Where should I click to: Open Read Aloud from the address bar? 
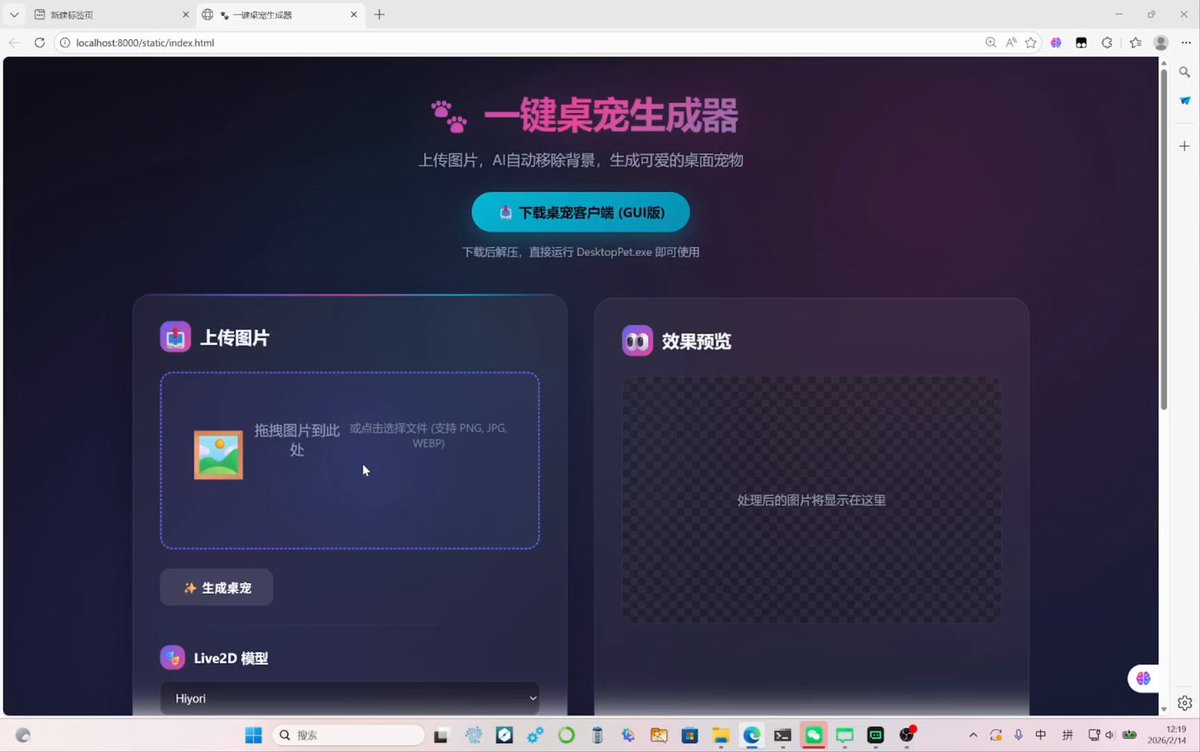pyautogui.click(x=1011, y=43)
